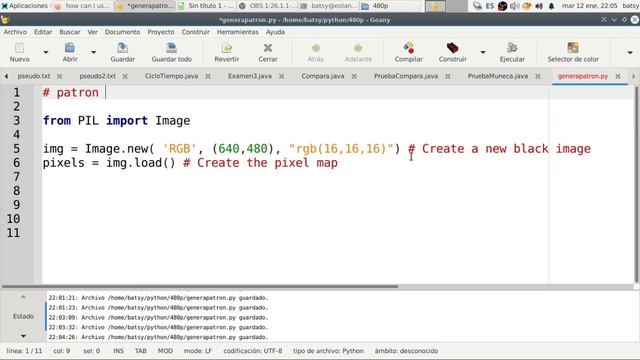Close the CicloTiempo.java tab
This screenshot has width=640, height=360.
coord(208,76)
